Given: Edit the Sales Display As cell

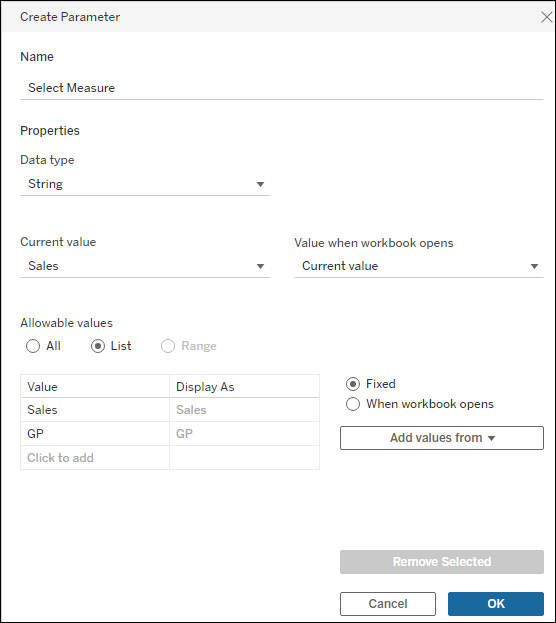Looking at the screenshot, I should 244,410.
